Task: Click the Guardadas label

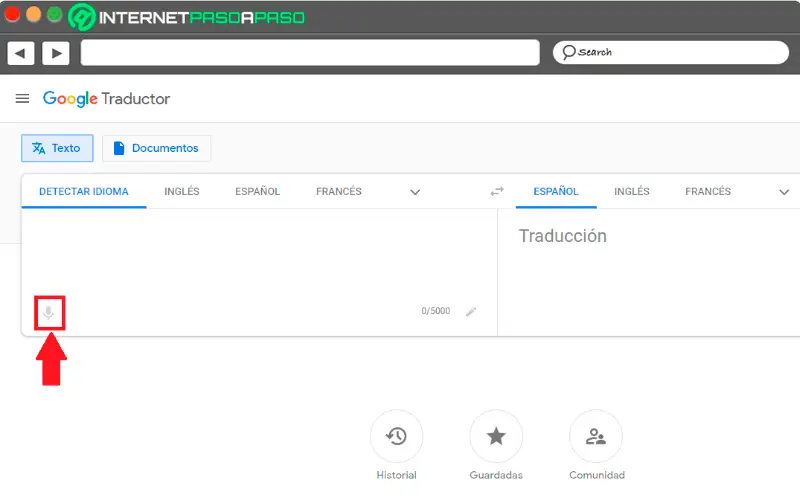Action: (496, 475)
